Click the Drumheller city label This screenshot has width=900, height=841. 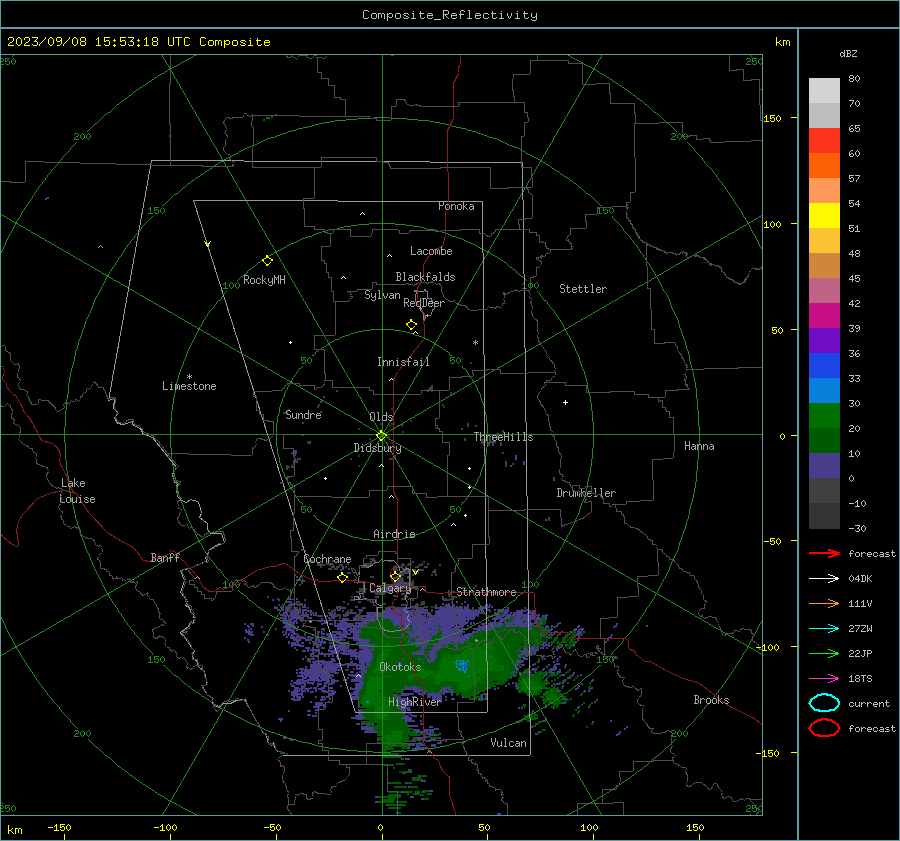coord(586,493)
